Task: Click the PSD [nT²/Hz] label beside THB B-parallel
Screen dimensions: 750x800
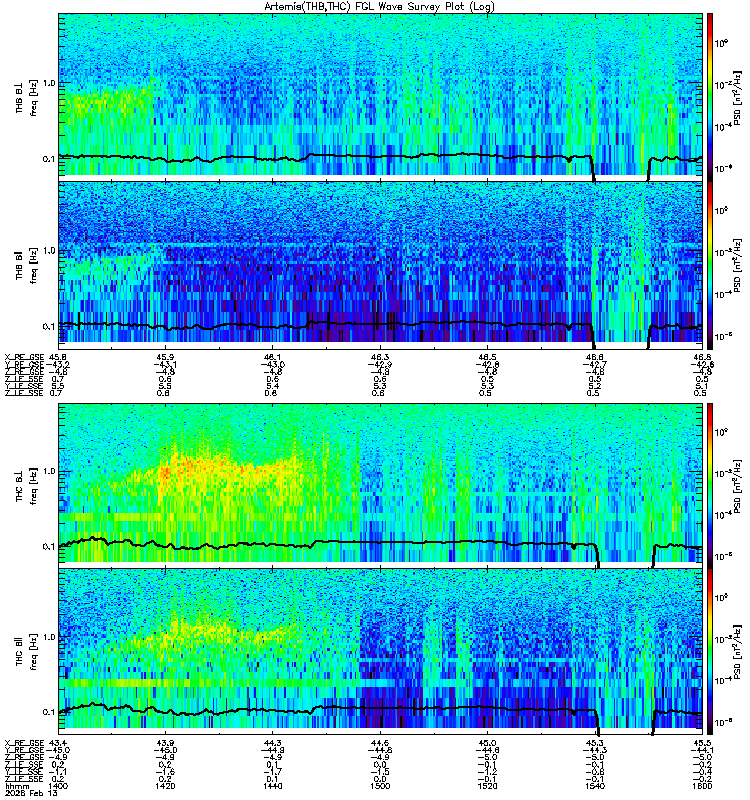Action: pos(738,265)
